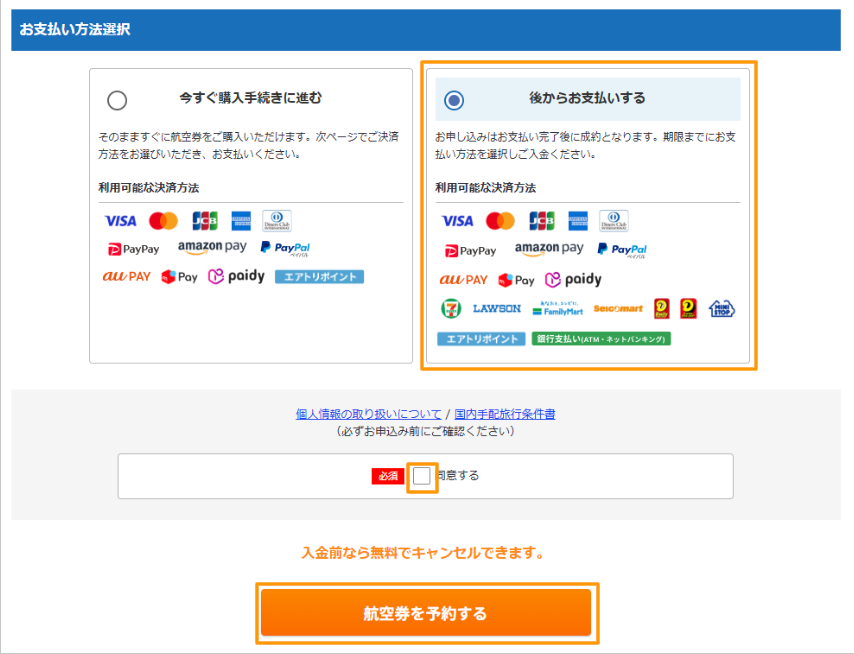Click the お支払い方法選択 section header
854x654 pixels.
(x=74, y=30)
